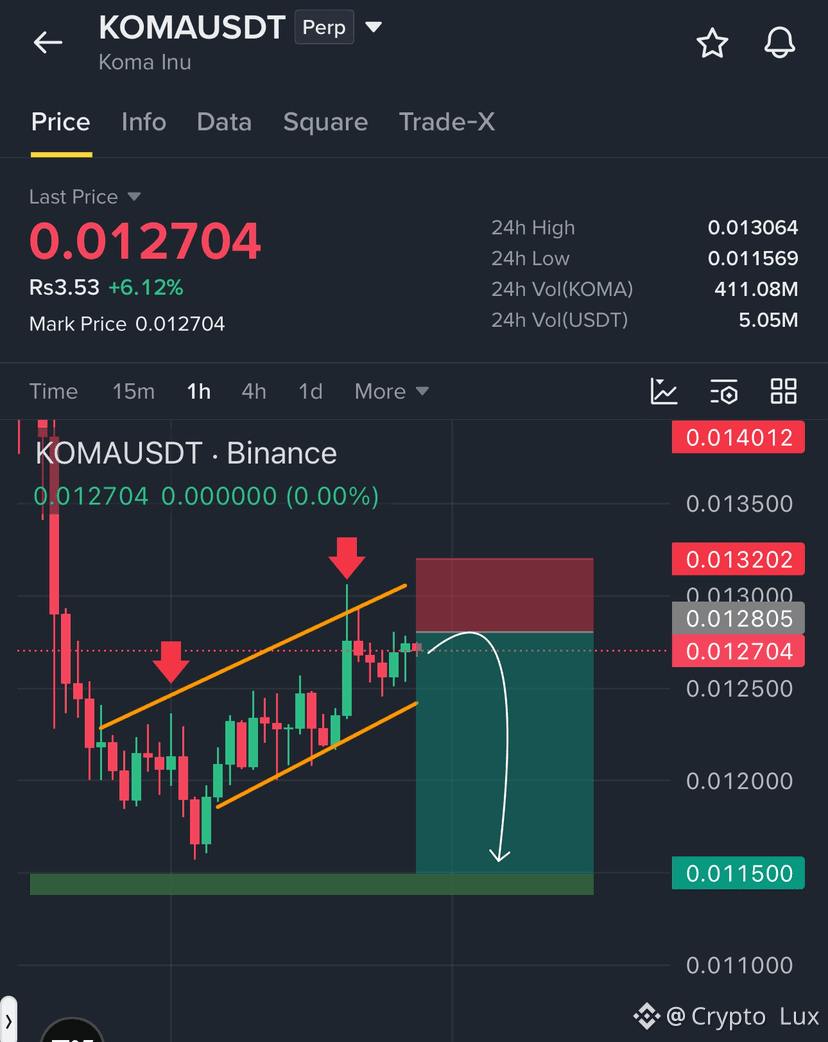Viewport: 828px width, 1042px height.
Task: Click the 0.012500 axis label
Action: click(739, 688)
